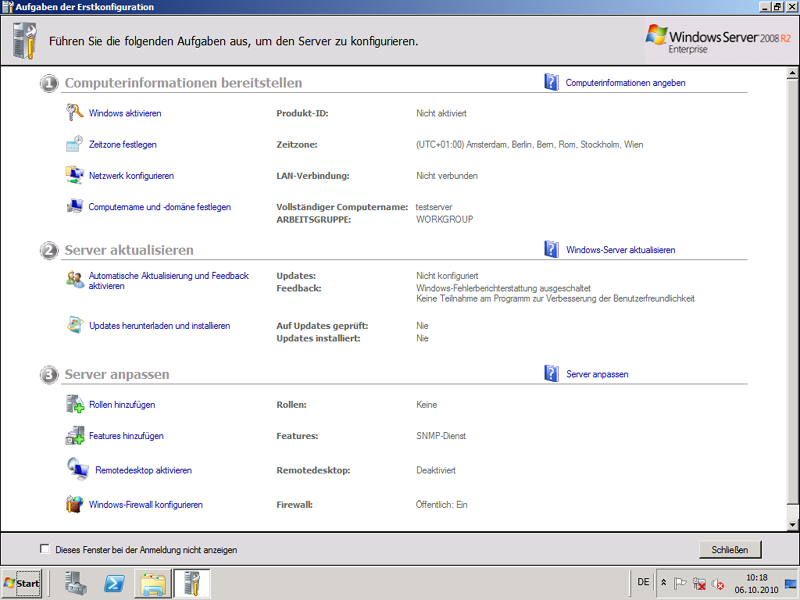The image size is (800, 600).
Task: Open Automatische Aktualisierung und Feedback aktivieren link
Action: 169,281
